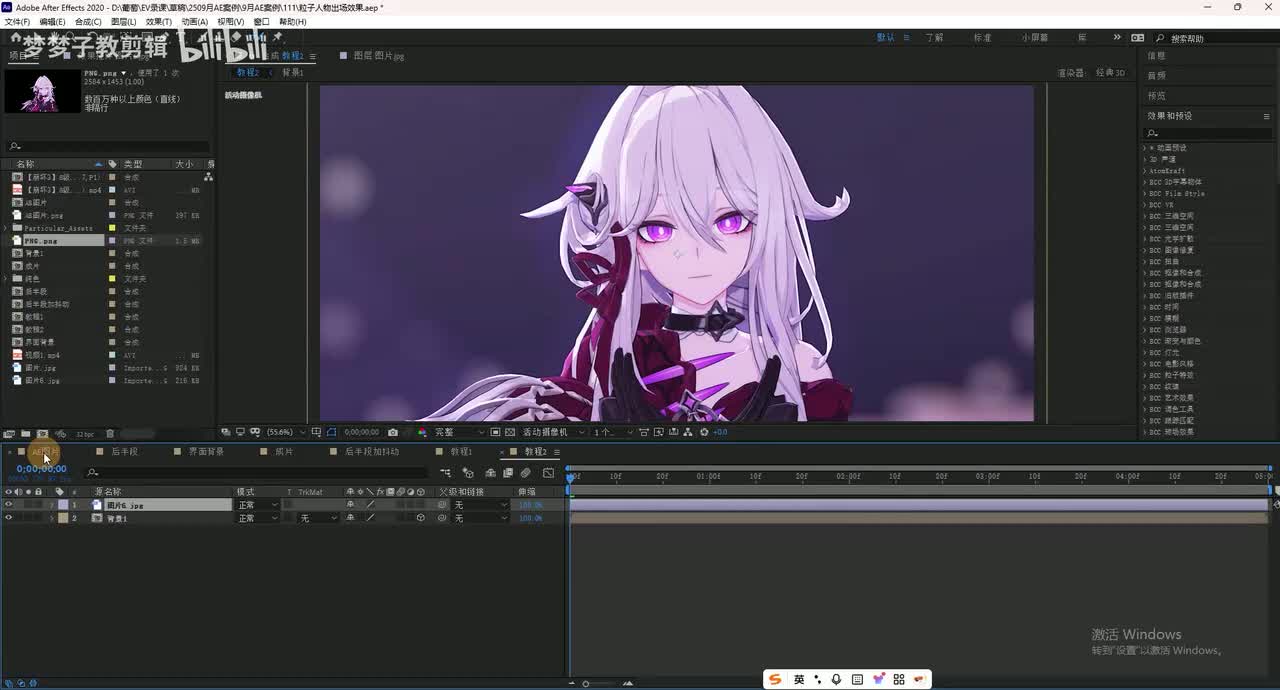Open the 动画(A) menu
The height and width of the screenshot is (690, 1280).
(x=195, y=21)
